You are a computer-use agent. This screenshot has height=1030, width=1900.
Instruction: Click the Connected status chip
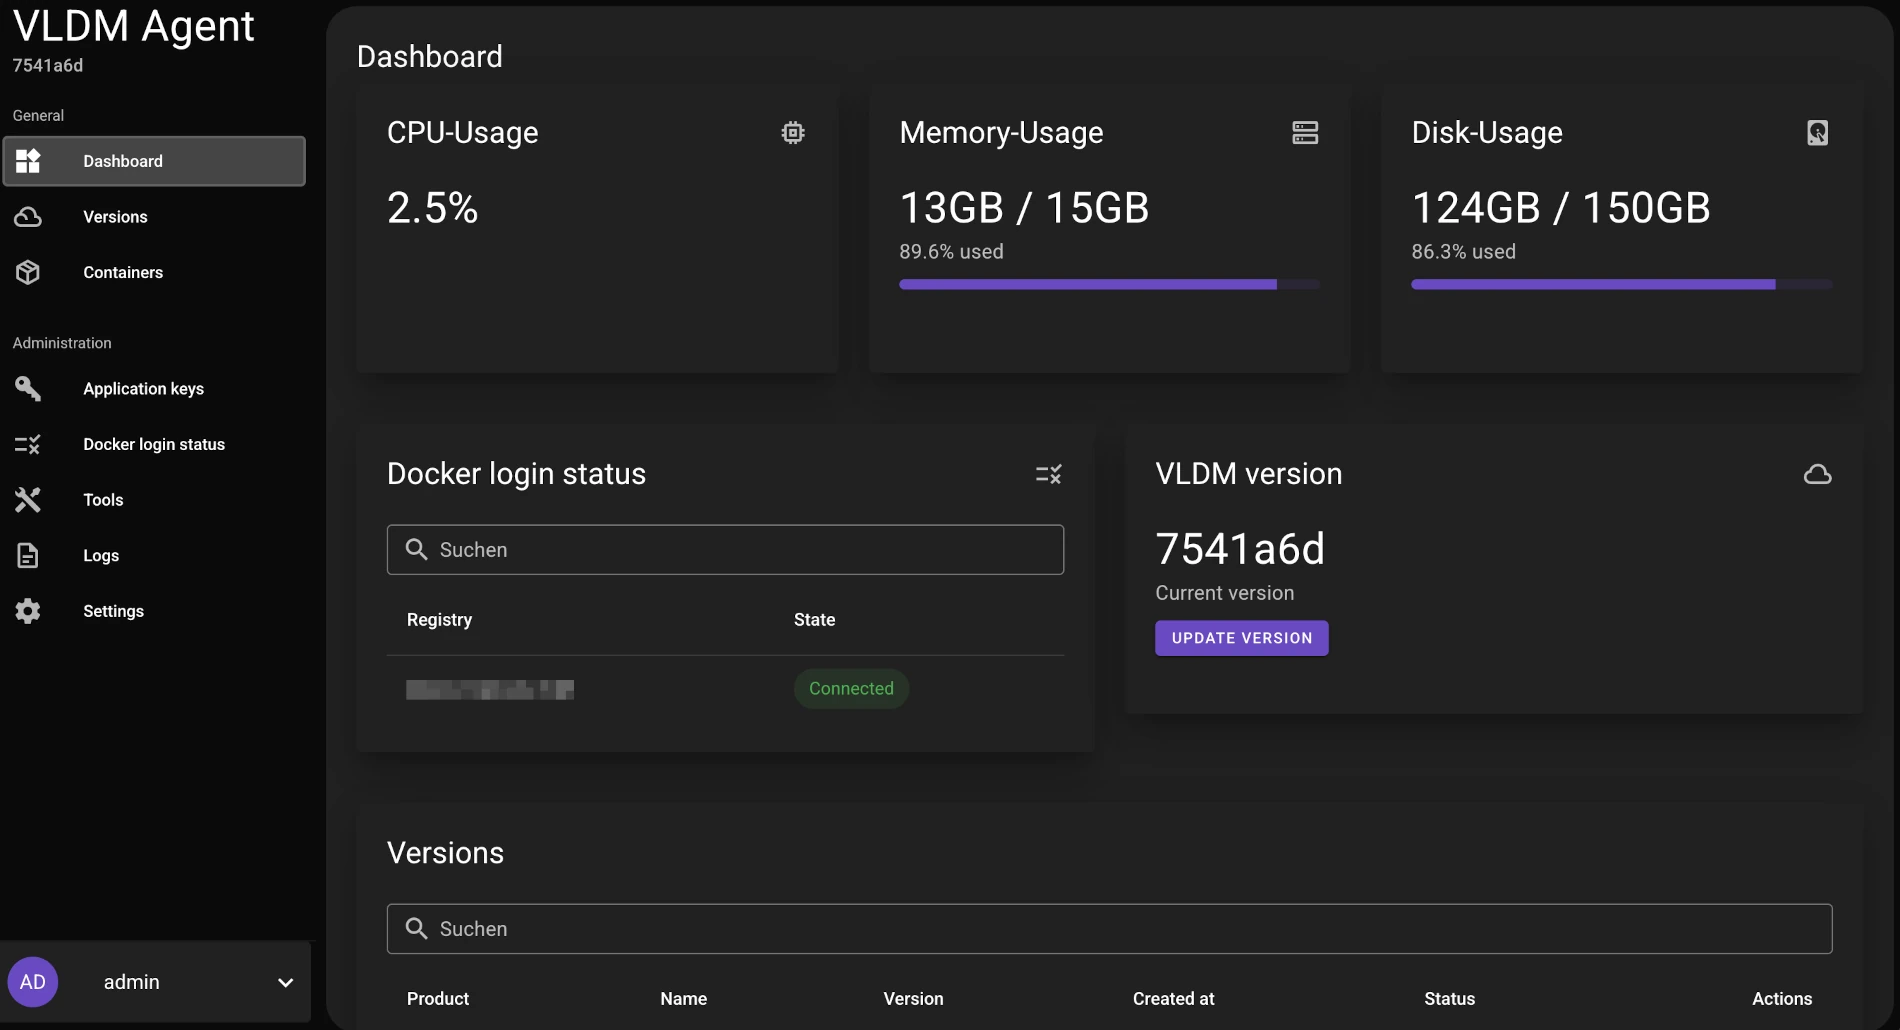point(851,689)
